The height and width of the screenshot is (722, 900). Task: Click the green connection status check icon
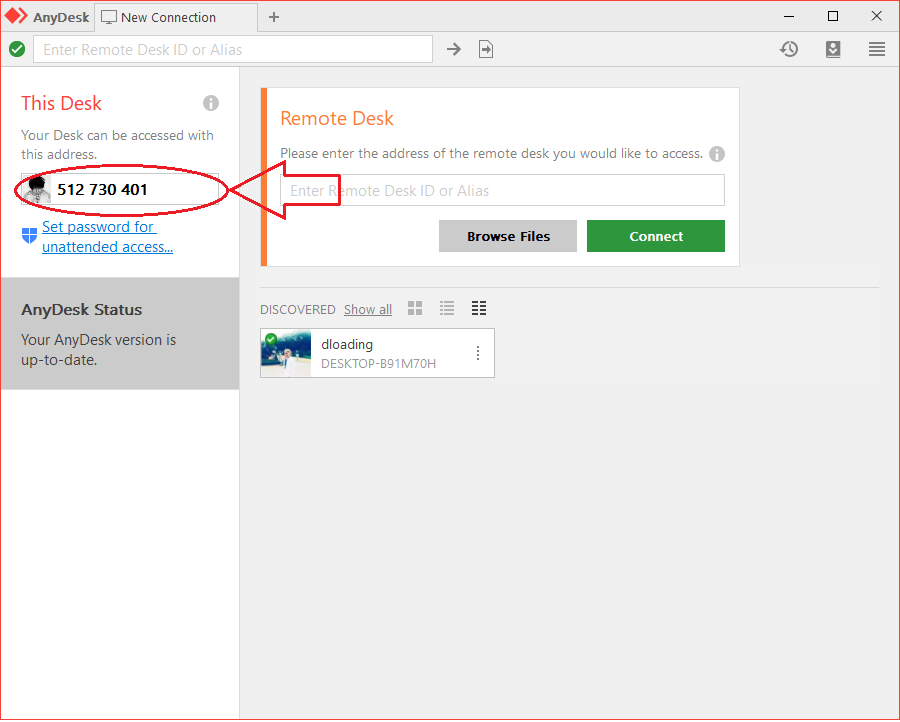click(17, 49)
